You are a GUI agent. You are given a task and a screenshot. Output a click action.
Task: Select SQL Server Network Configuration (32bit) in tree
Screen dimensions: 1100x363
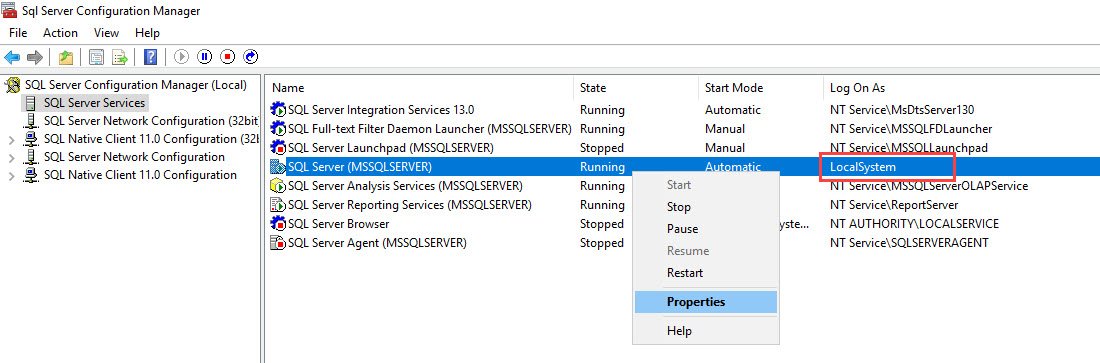(152, 121)
